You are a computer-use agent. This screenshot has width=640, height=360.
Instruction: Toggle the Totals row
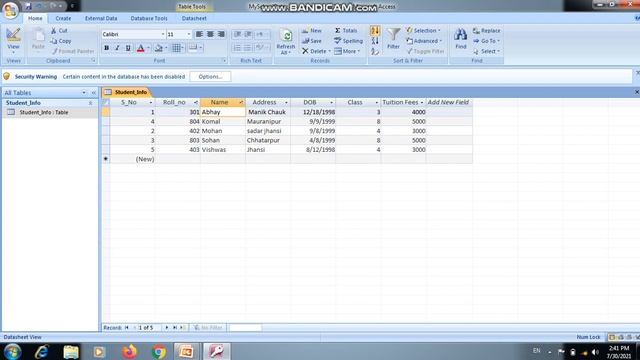(x=346, y=31)
